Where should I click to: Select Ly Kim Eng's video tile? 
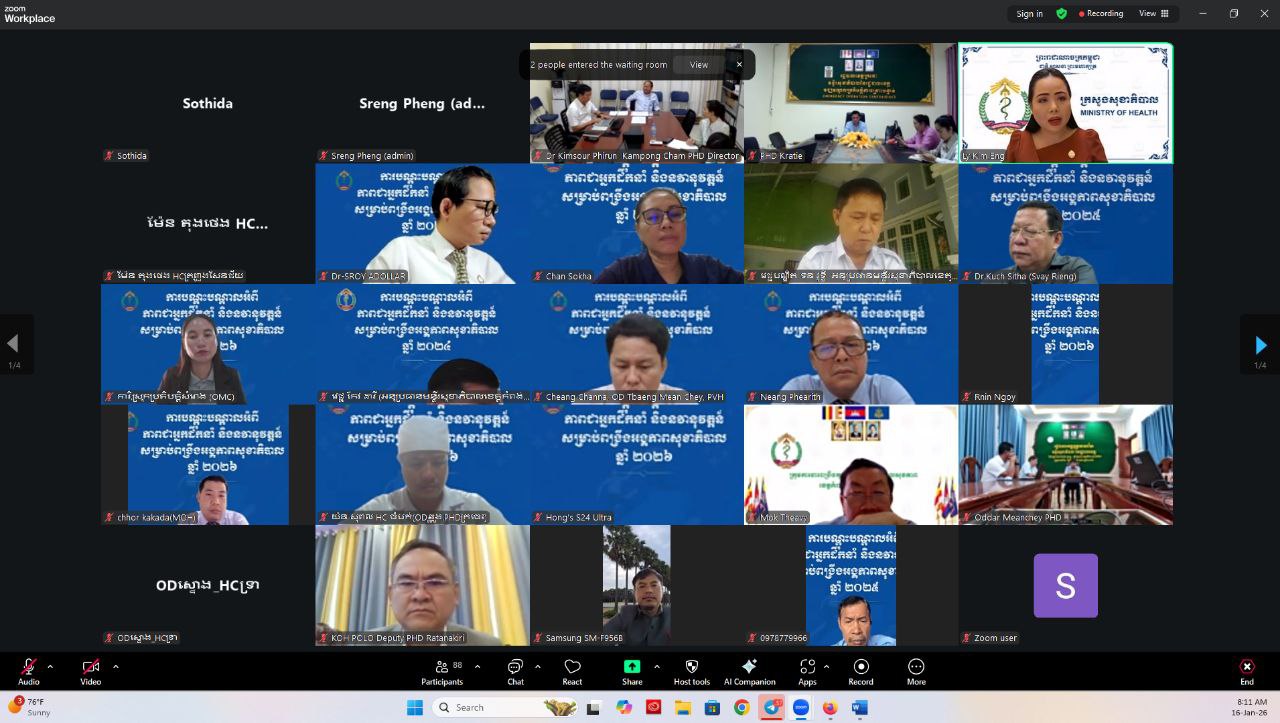(1066, 102)
